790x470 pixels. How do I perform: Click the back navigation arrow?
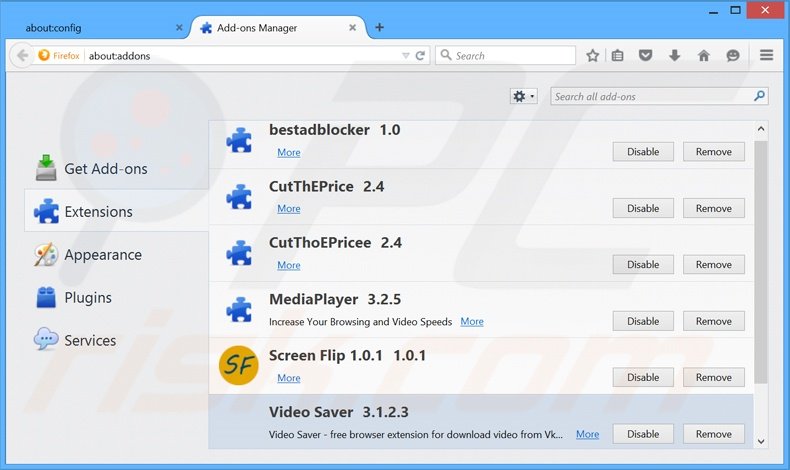point(22,55)
